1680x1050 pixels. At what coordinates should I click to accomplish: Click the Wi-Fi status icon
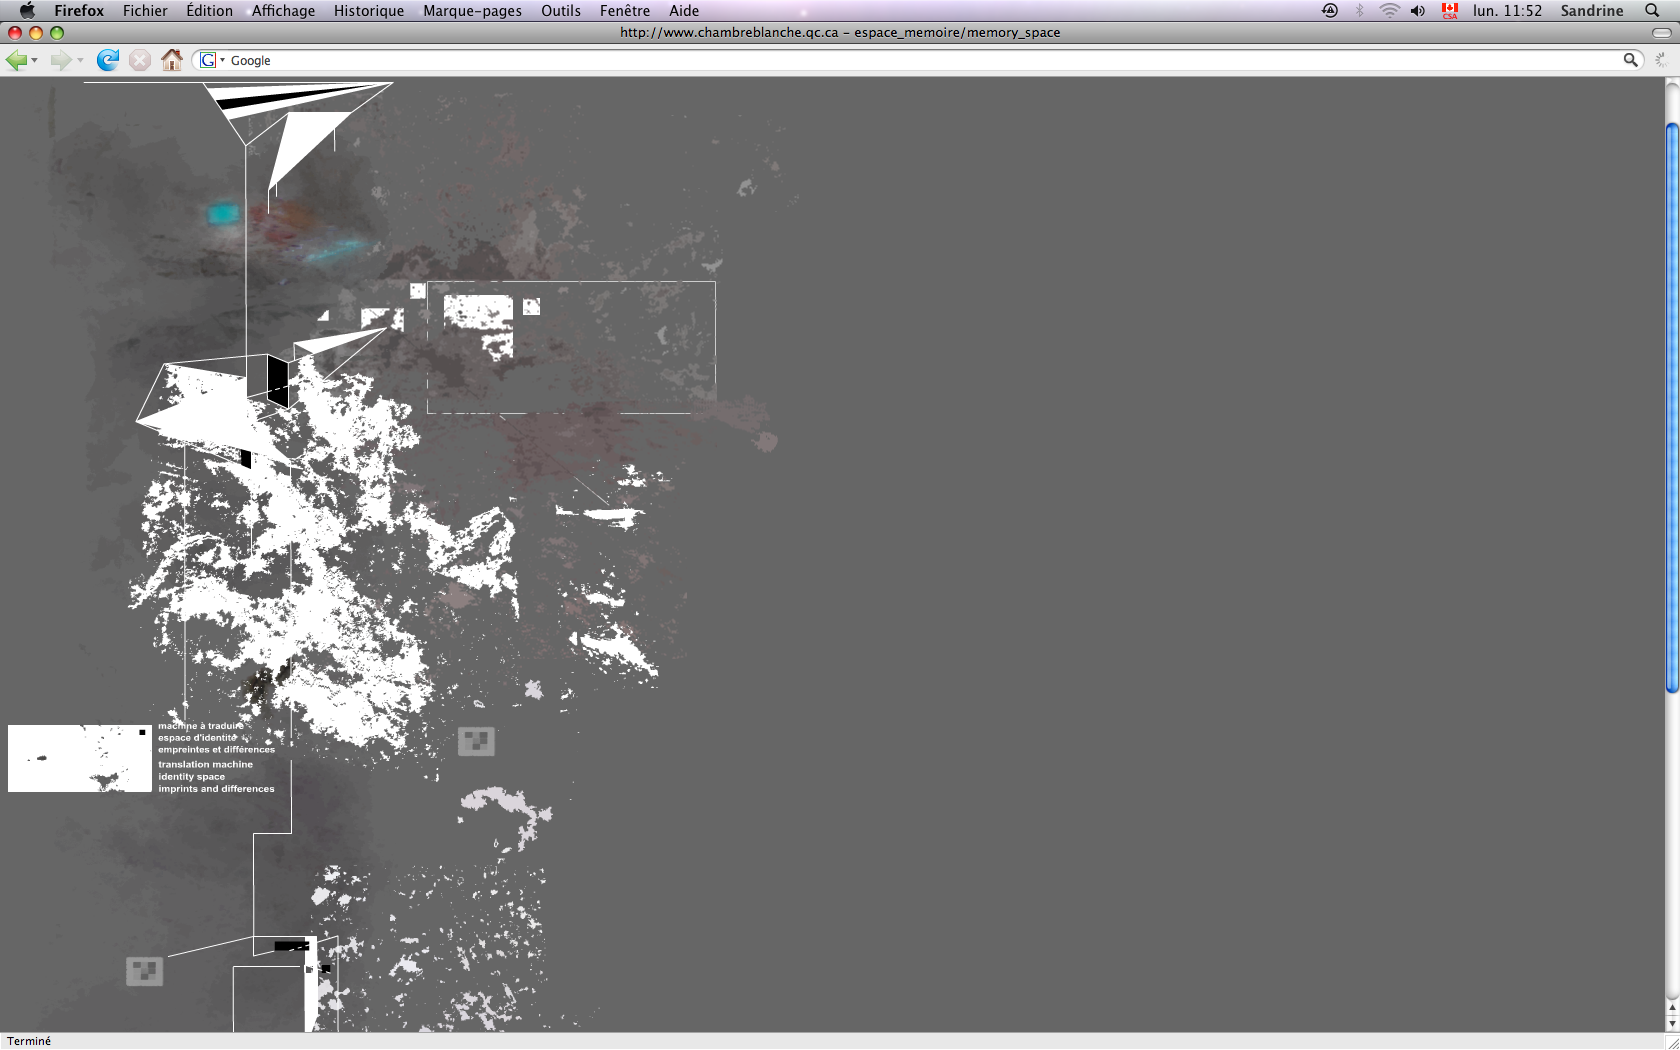coord(1389,10)
